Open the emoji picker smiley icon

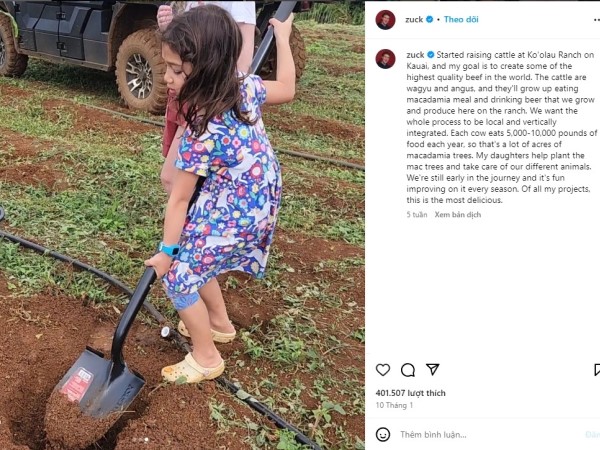(383, 434)
